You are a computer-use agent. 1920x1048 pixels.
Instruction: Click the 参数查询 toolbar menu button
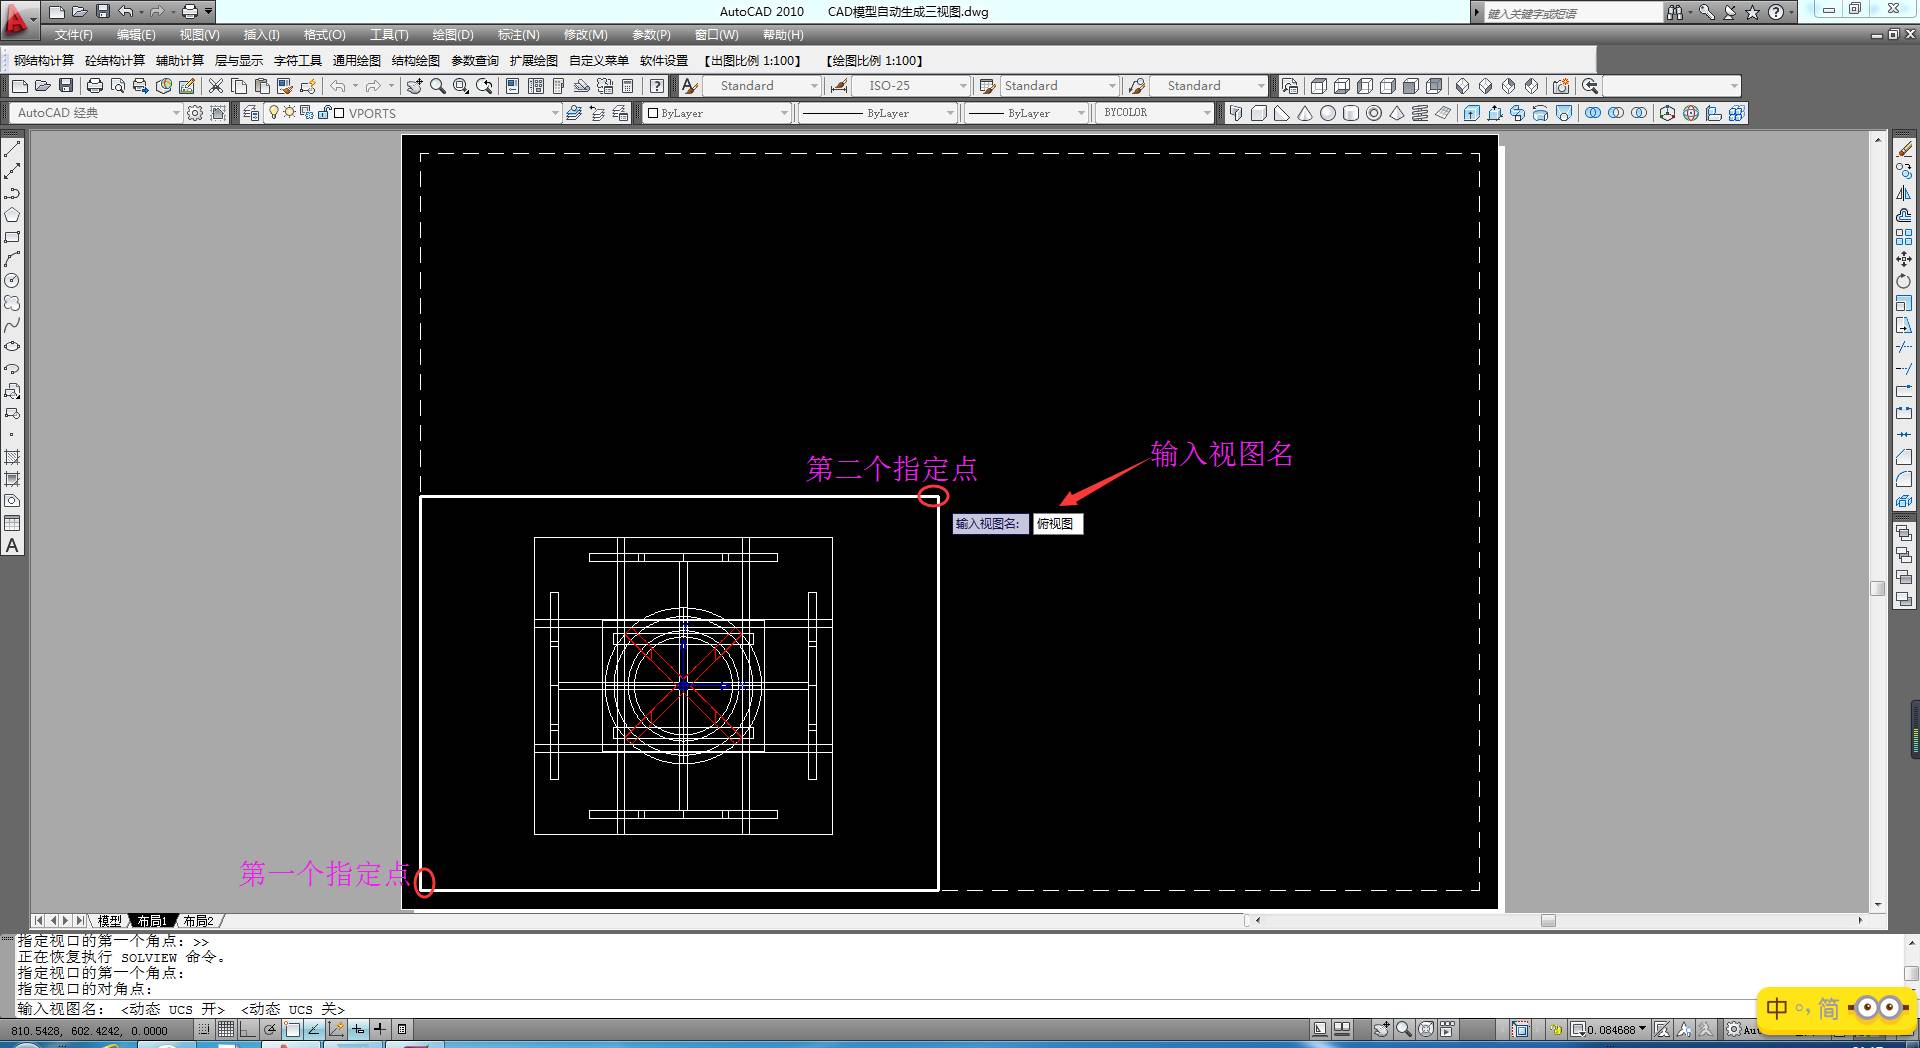[475, 61]
